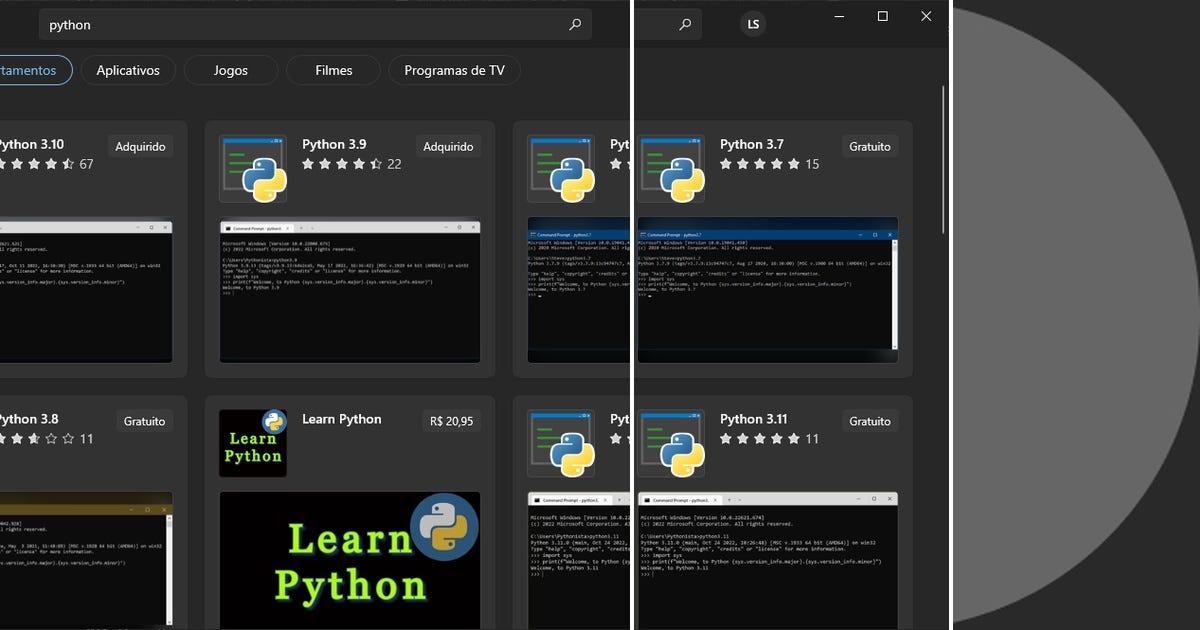Toggle the Aplicativos filter chip
Screen dimensions: 1200x630
(x=128, y=70)
